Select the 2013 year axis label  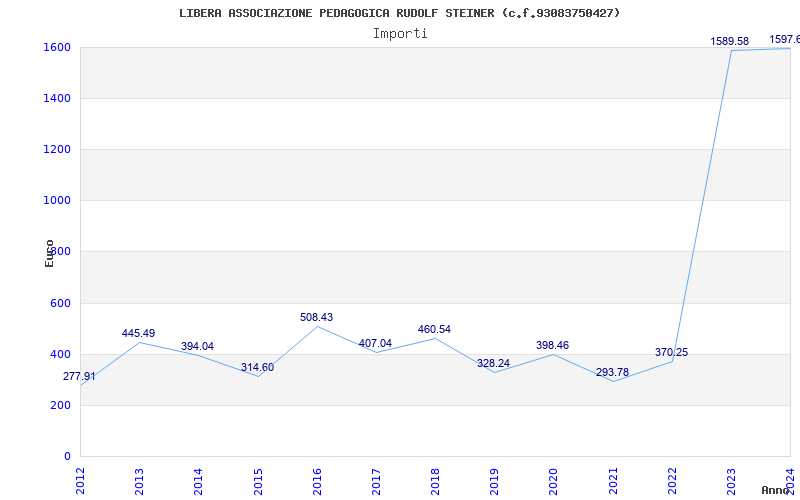[x=139, y=480]
